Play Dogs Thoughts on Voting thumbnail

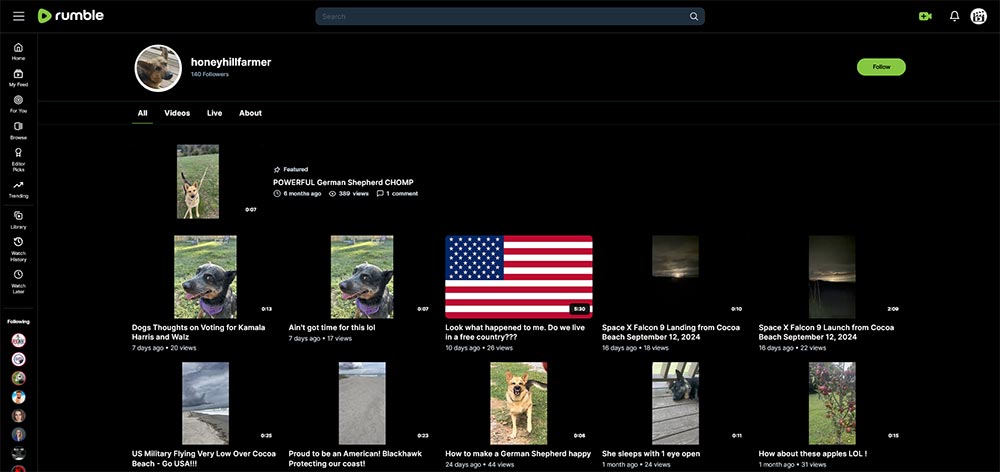[205, 277]
